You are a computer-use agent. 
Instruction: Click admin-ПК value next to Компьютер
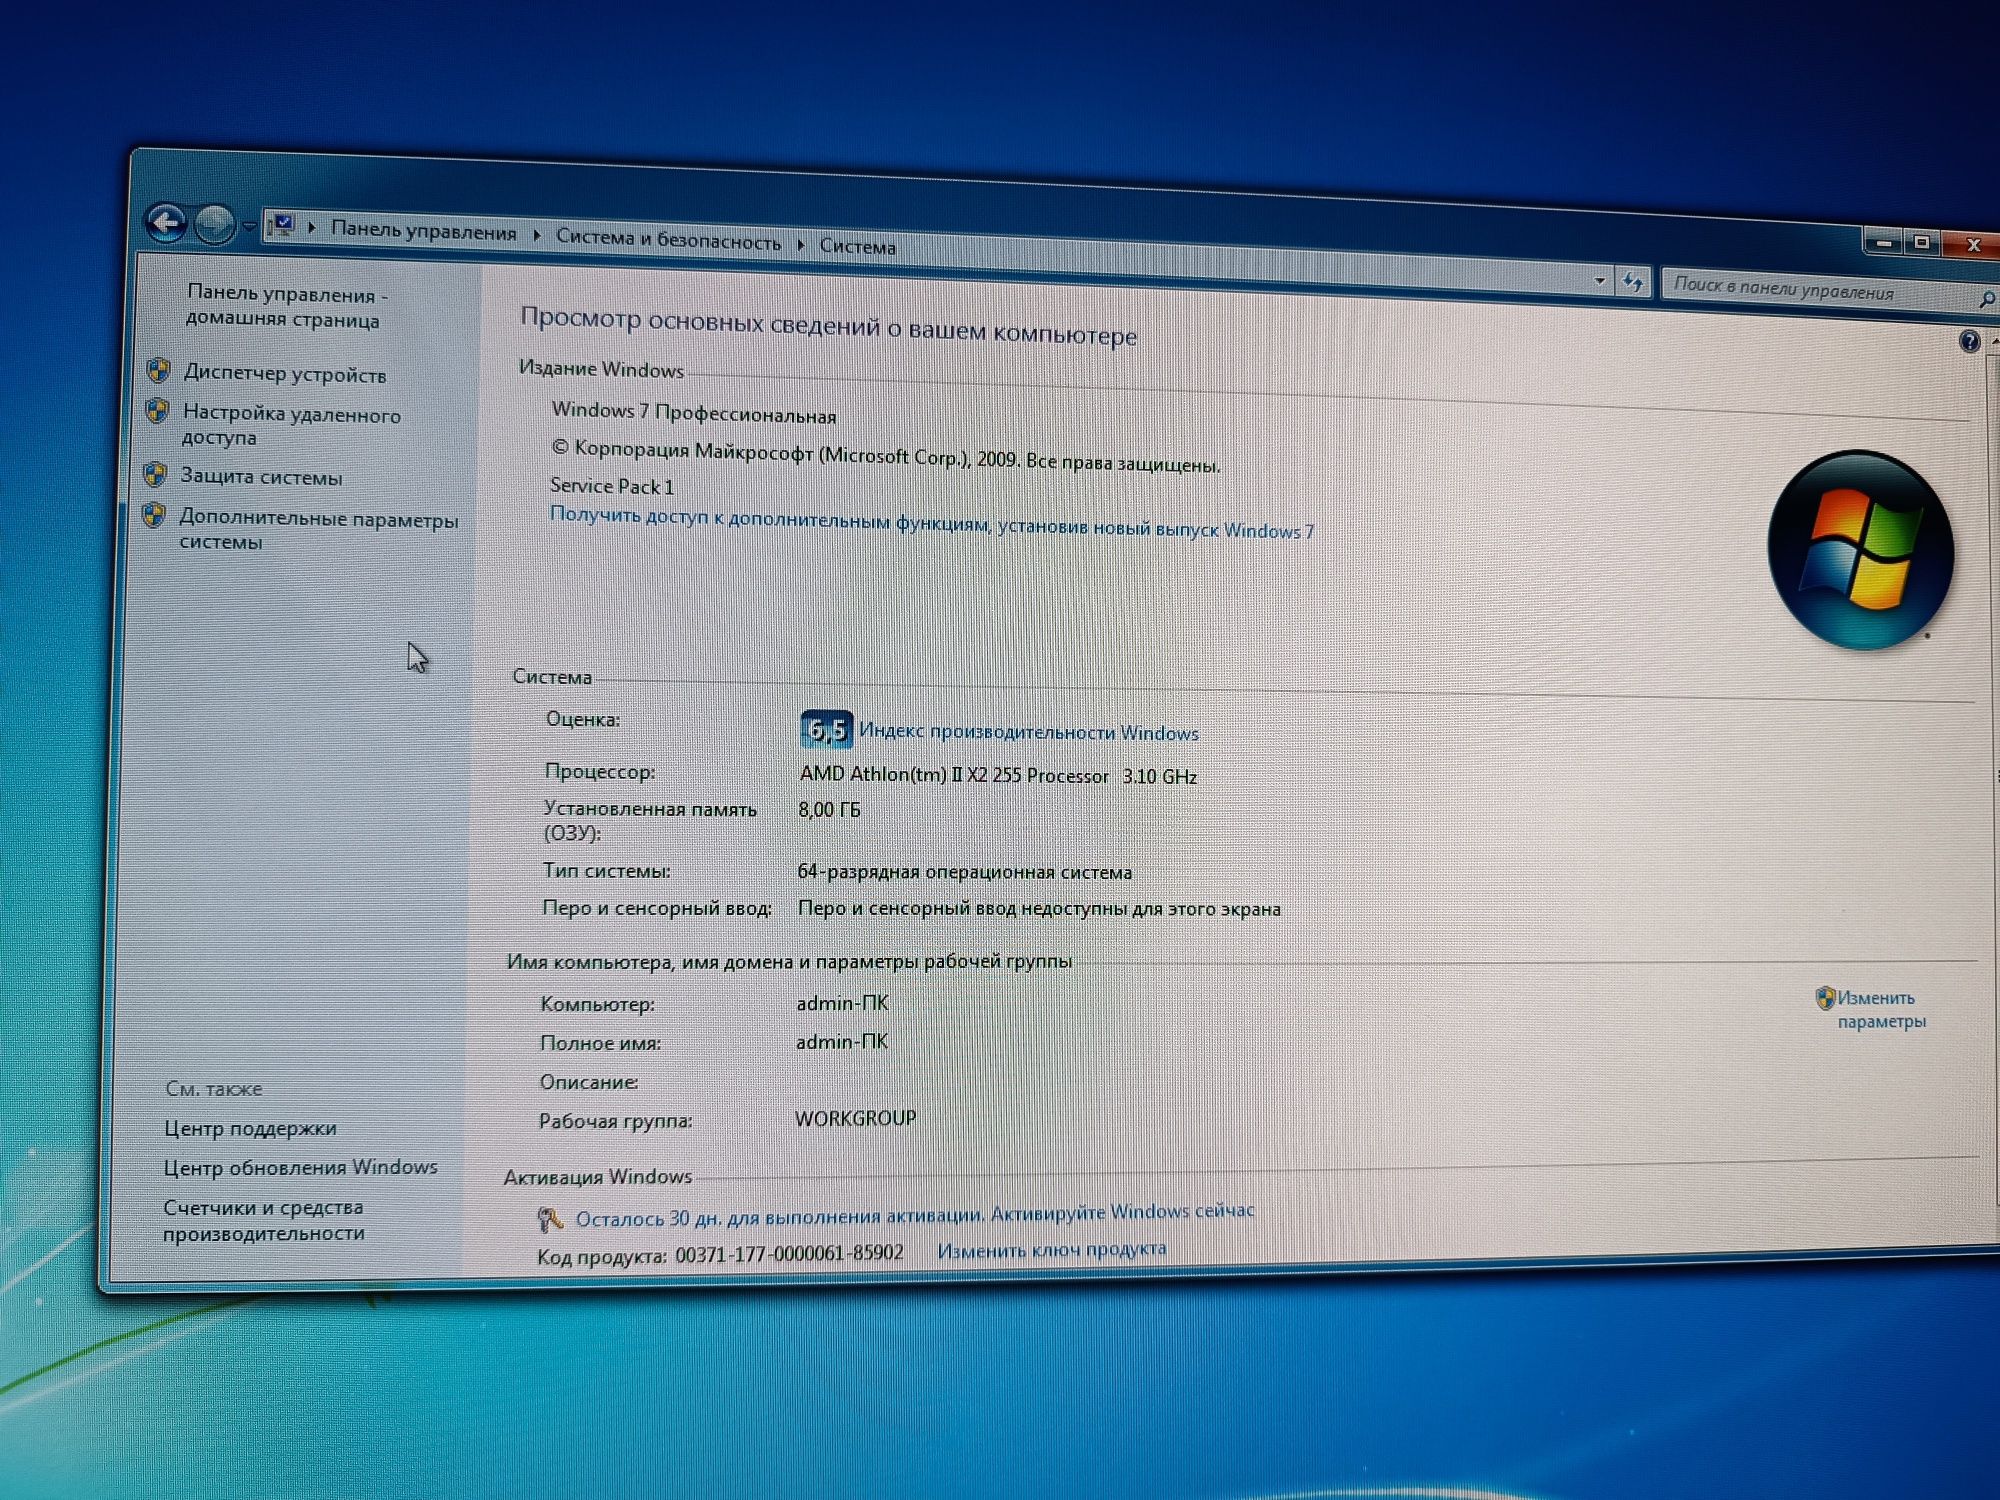[x=842, y=1003]
